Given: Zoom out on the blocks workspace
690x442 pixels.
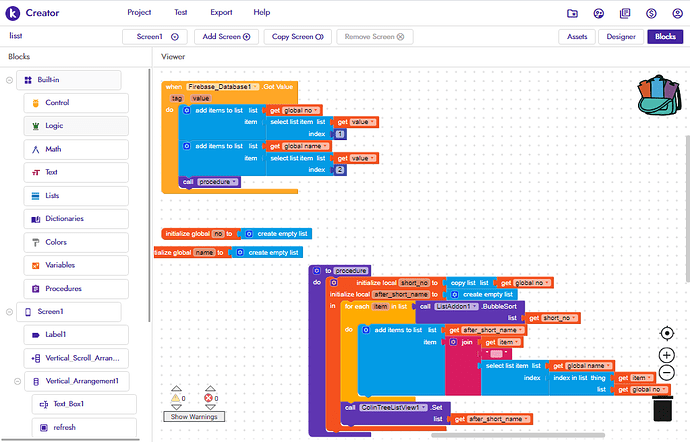Looking at the screenshot, I should pyautogui.click(x=667, y=373).
